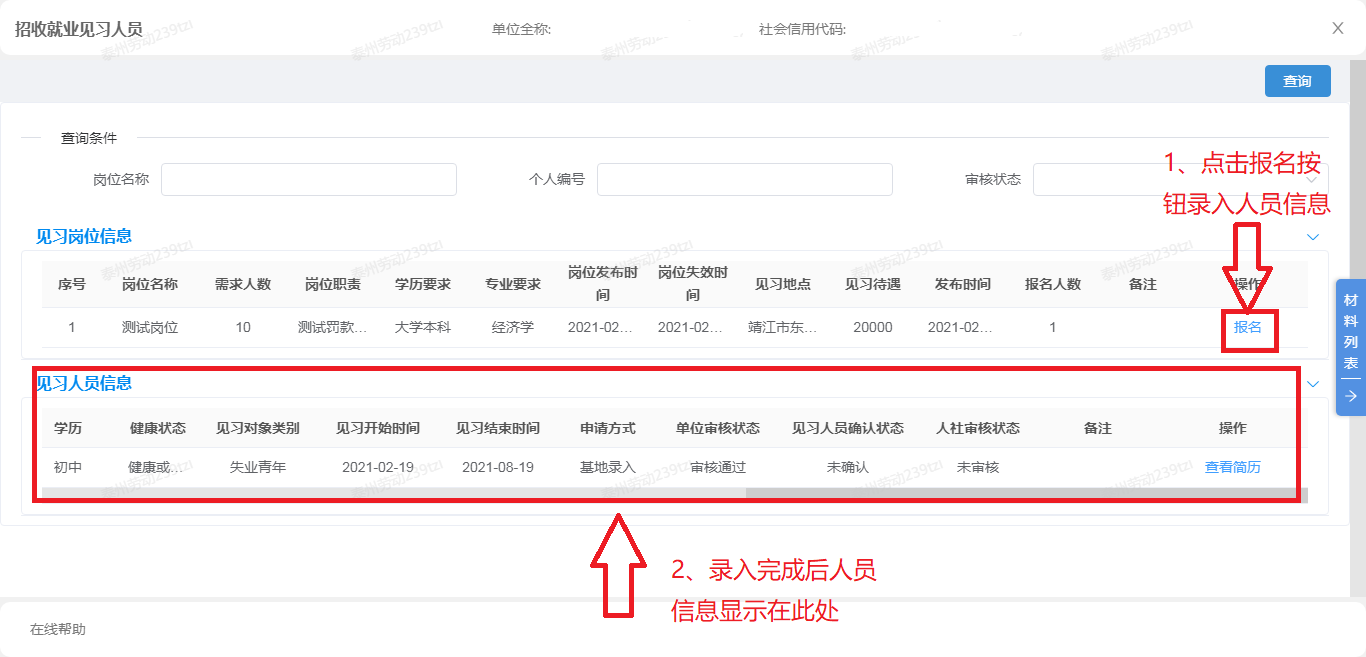Collapse the 见习岗位信息 section chevron
Screen dimensions: 1366x657
(1313, 237)
